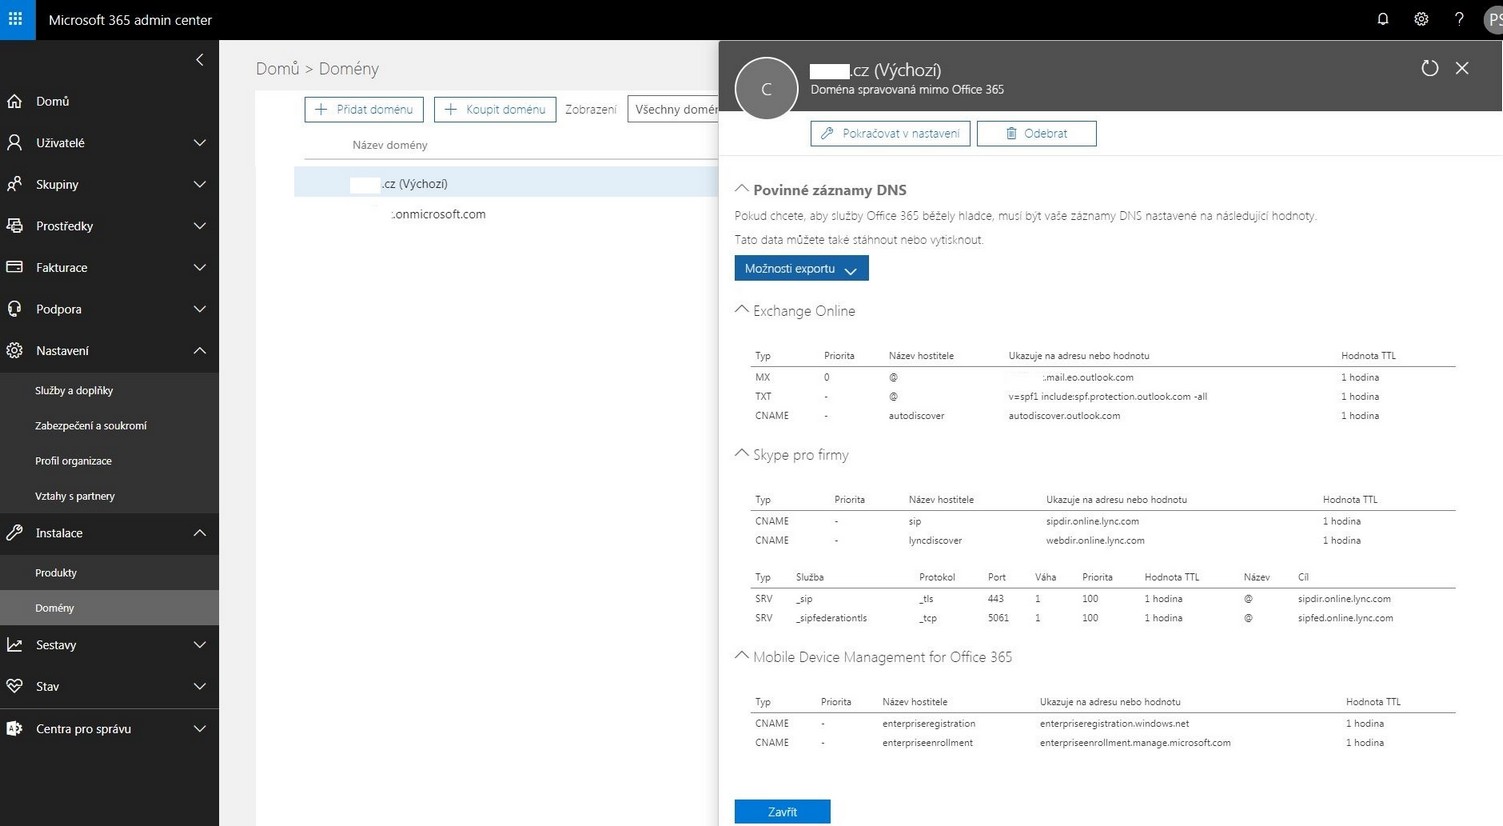This screenshot has height=826, width=1503.
Task: Click the Instalace wrench icon
Action: point(15,533)
